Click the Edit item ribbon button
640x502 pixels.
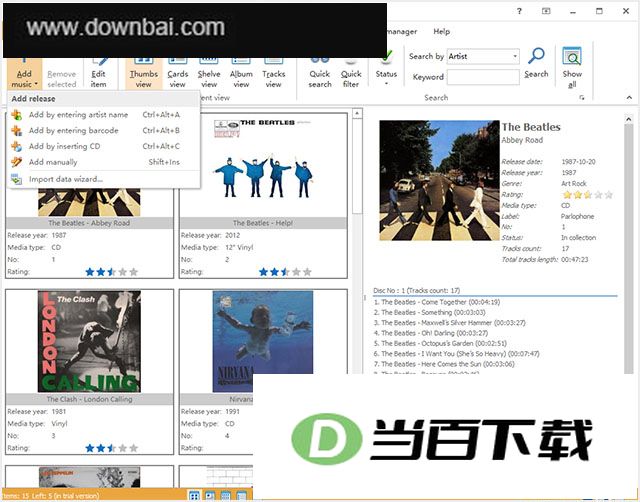point(98,73)
